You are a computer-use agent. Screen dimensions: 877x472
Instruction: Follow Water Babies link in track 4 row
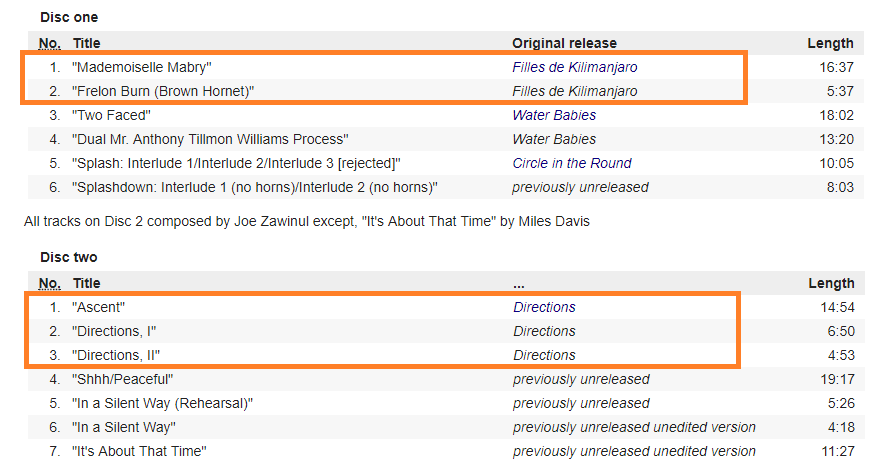[554, 139]
